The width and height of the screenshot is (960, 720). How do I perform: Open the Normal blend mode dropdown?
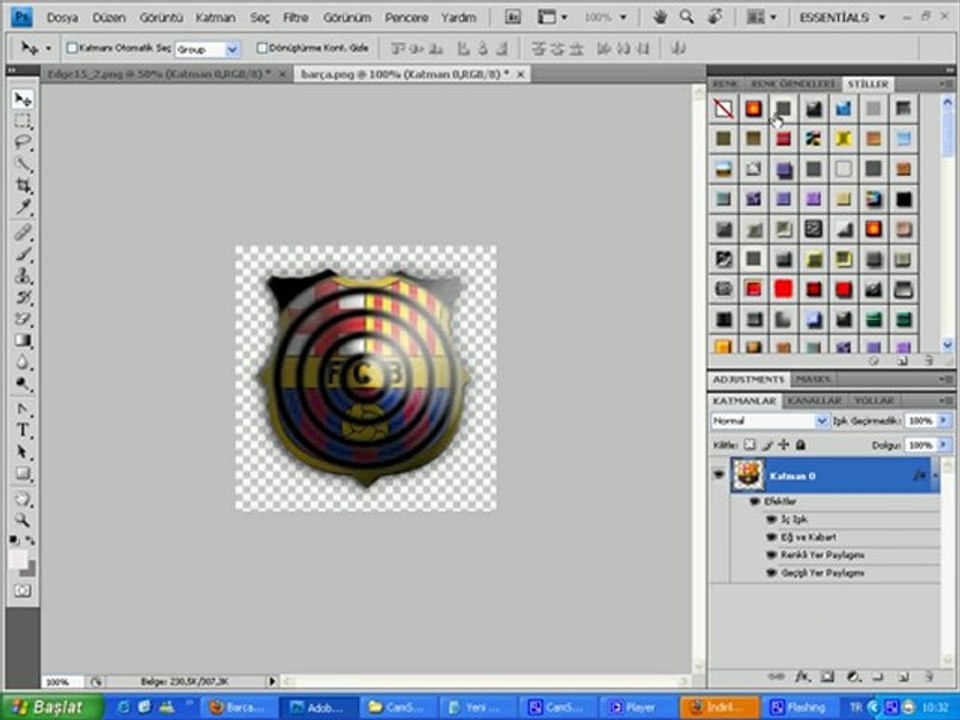coord(822,421)
